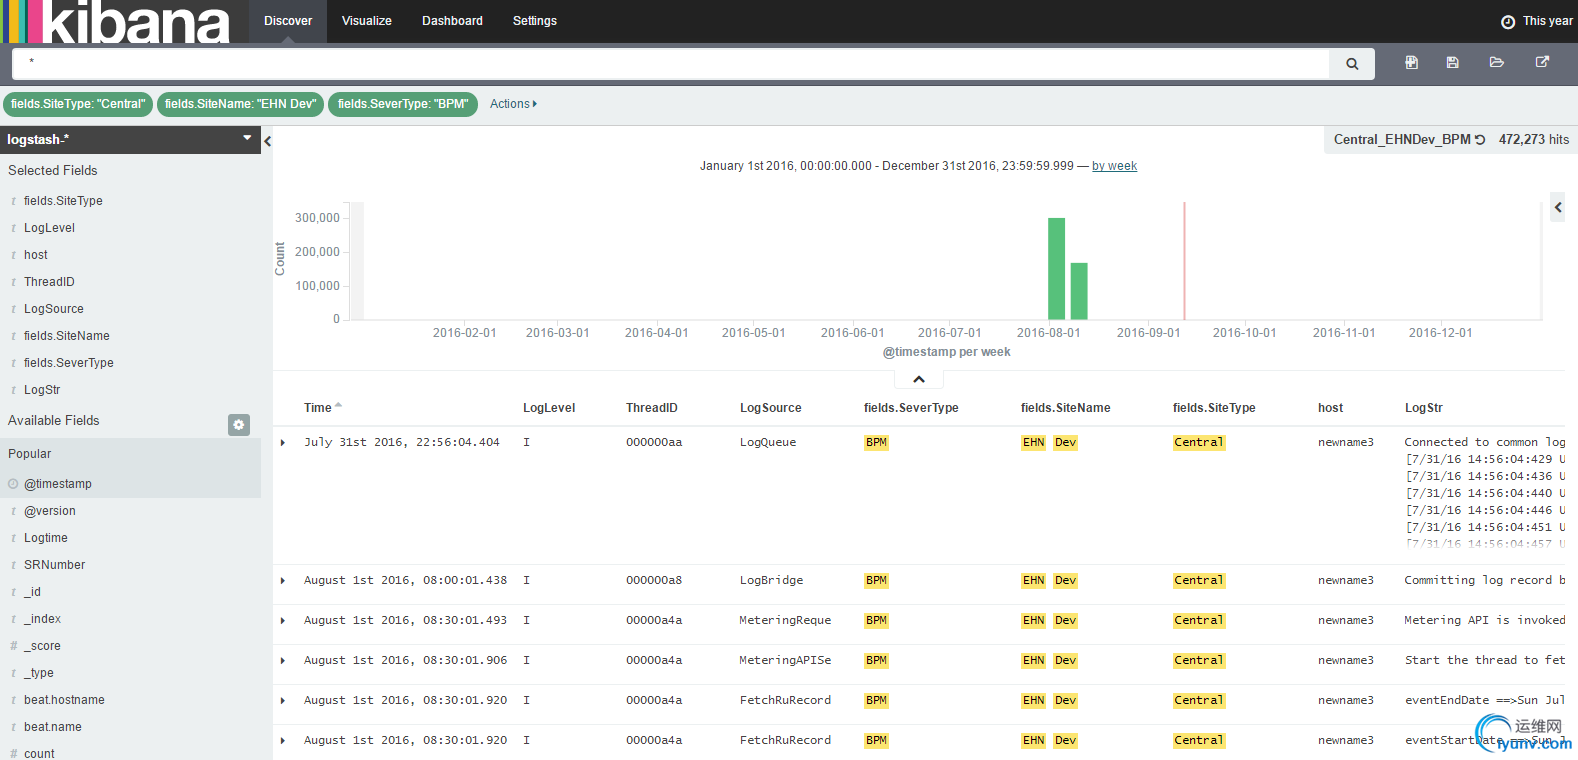Expand the August 1st 08:00:01.438 row
Image resolution: width=1578 pixels, height=760 pixels.
coord(283,580)
